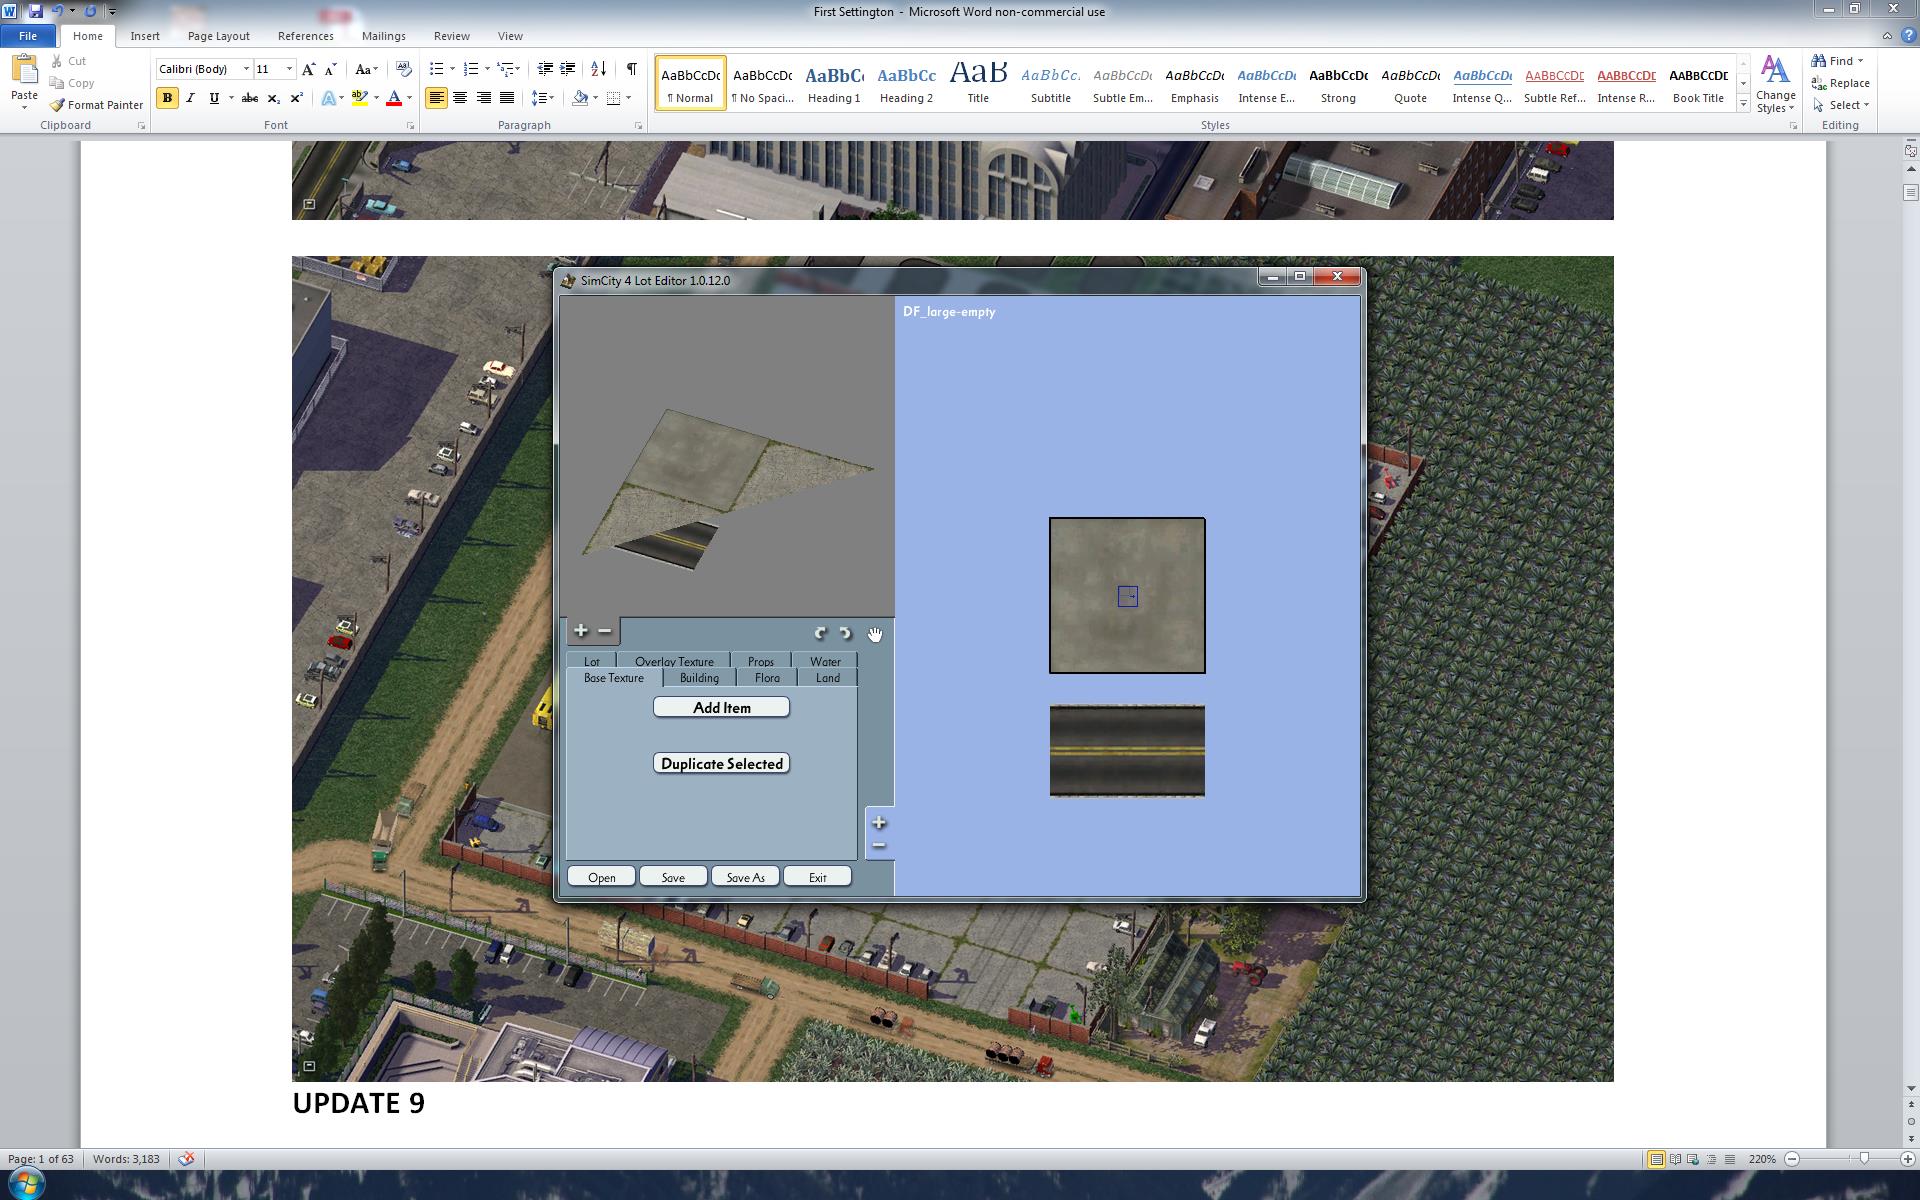Toggle Outline view button
Image resolution: width=1920 pixels, height=1200 pixels.
[x=1711, y=1159]
